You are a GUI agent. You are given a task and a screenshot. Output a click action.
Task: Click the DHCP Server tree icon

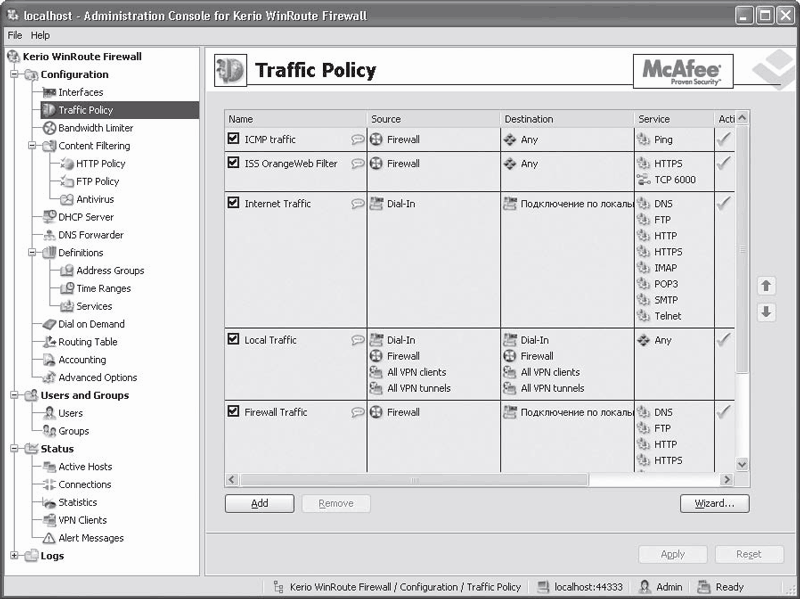[49, 217]
